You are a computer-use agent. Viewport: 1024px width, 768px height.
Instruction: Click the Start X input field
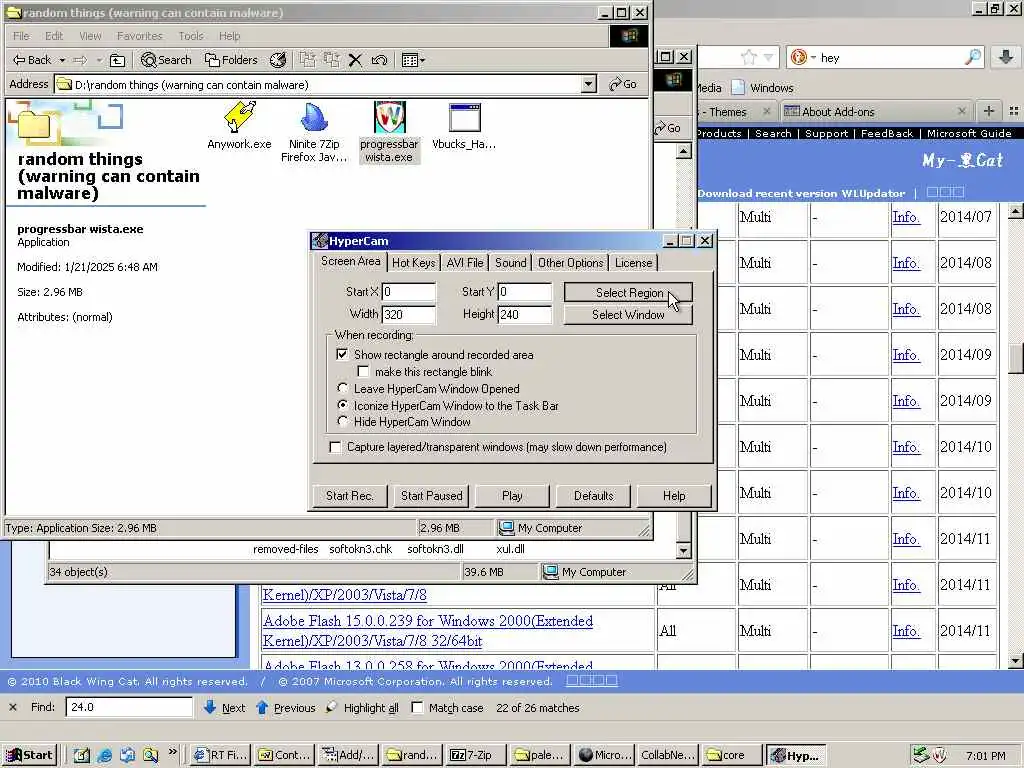409,292
